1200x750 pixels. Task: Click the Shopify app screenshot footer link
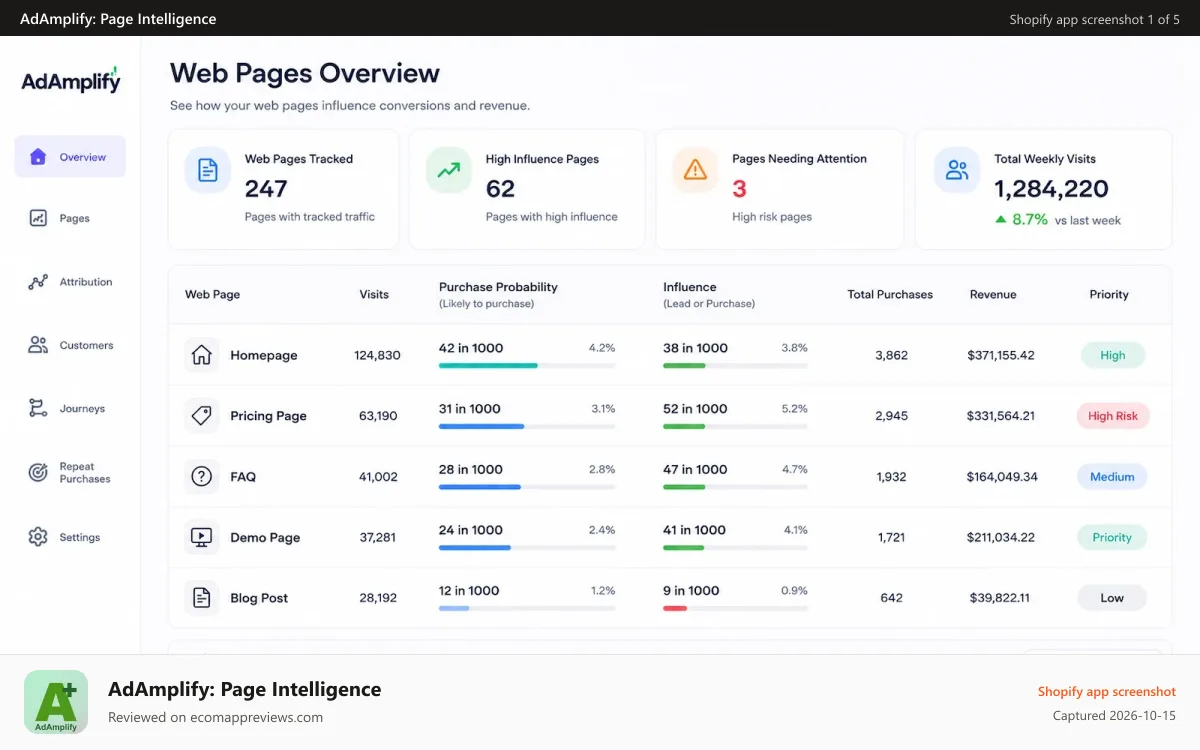[x=1107, y=691]
